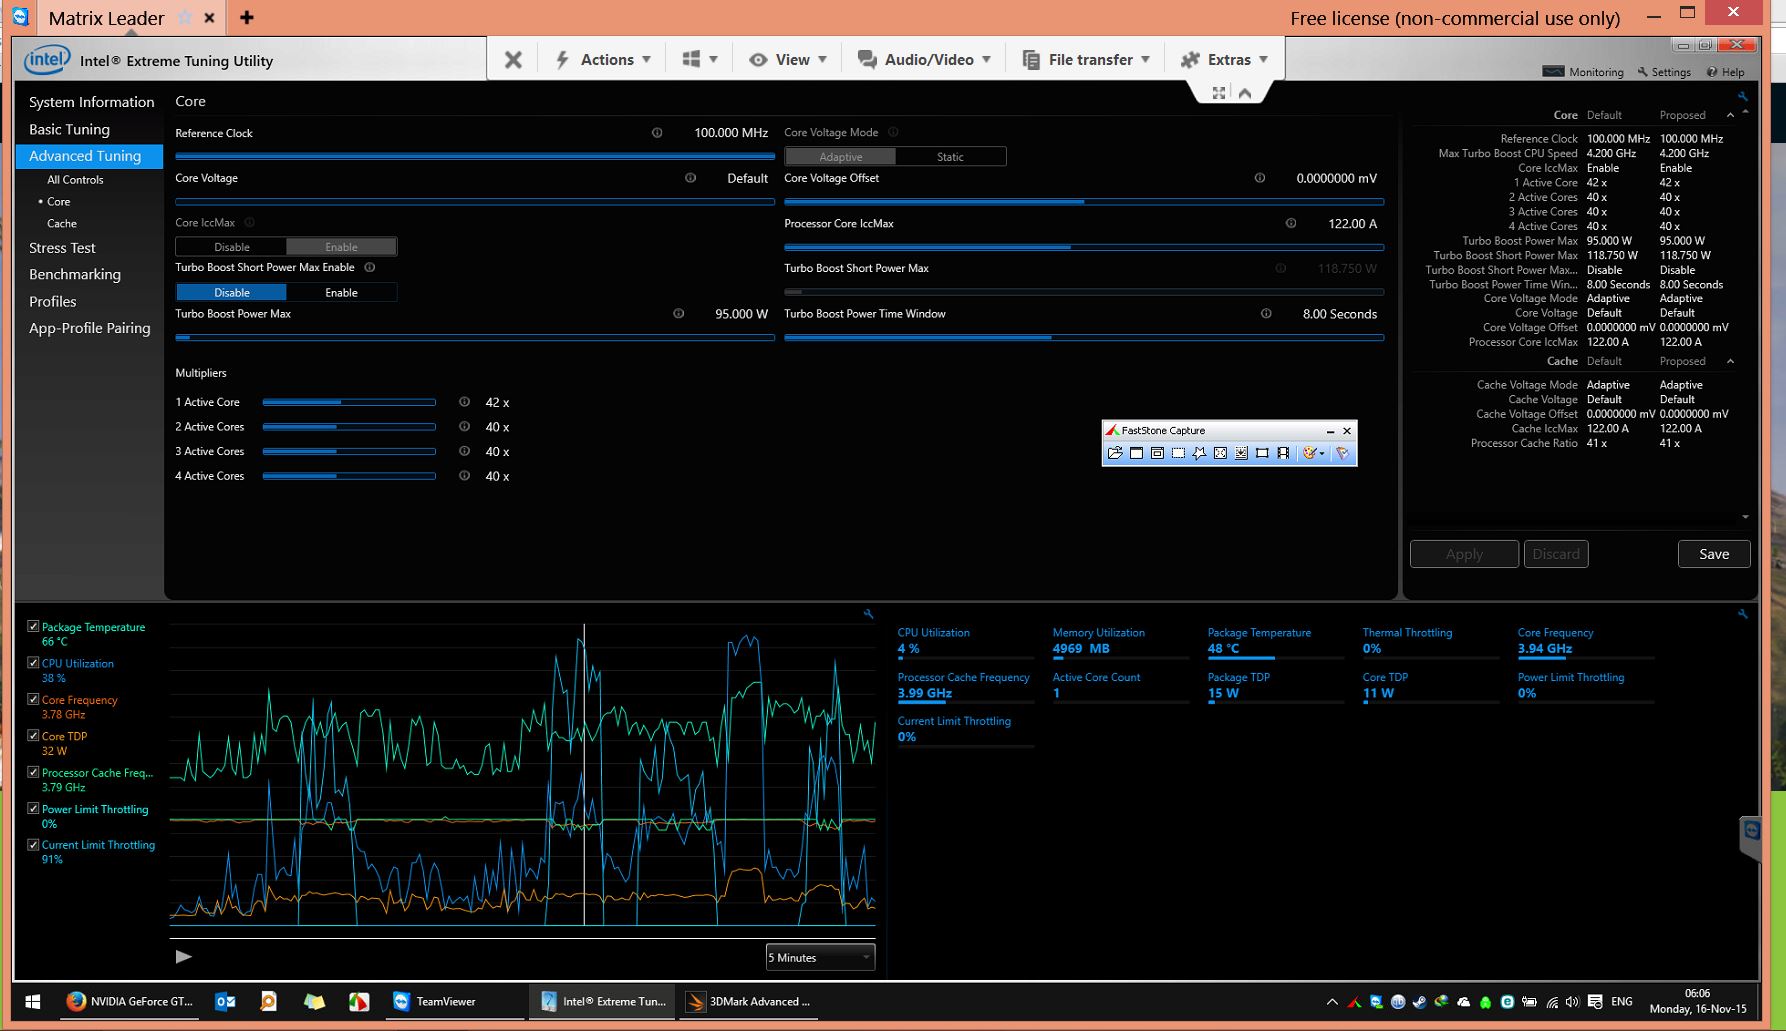
Task: Open Settings in Intel XTU header
Action: click(1664, 72)
